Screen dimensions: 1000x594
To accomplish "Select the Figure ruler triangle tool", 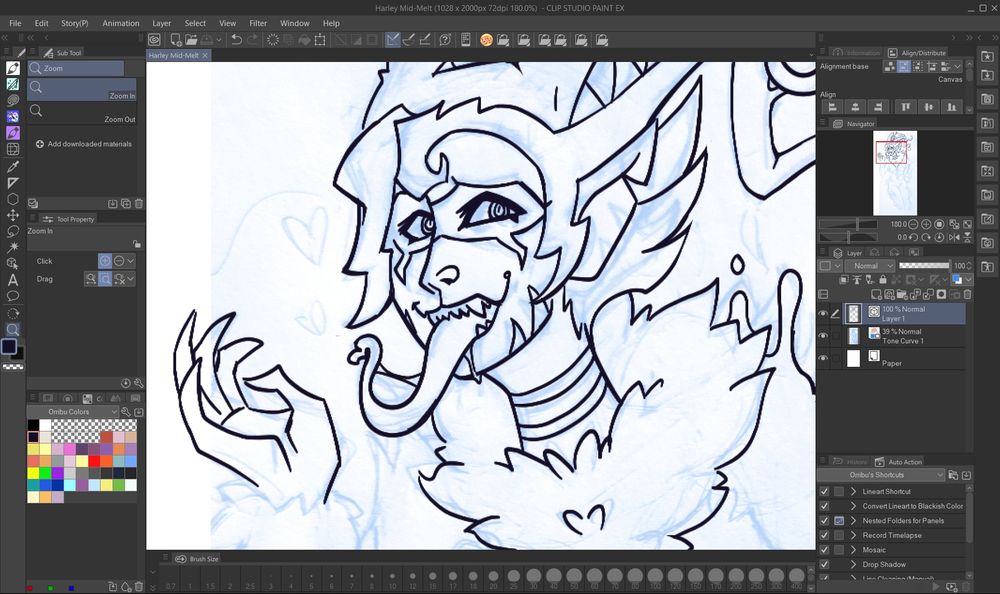I will click(x=13, y=182).
